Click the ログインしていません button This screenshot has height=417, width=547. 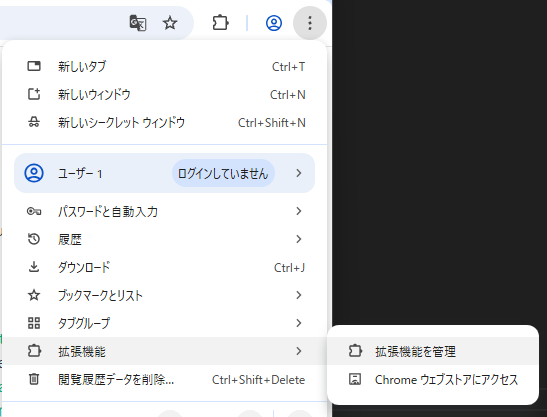pyautogui.click(x=223, y=173)
